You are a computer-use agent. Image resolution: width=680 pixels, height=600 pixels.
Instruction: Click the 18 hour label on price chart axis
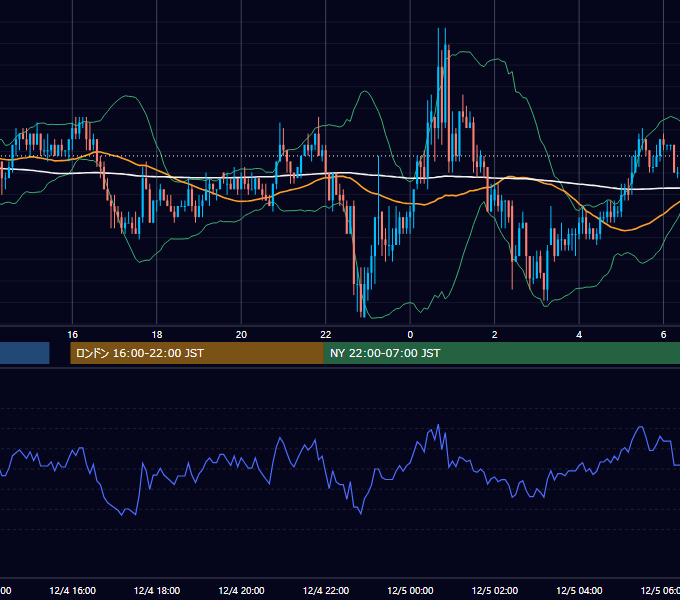click(157, 335)
